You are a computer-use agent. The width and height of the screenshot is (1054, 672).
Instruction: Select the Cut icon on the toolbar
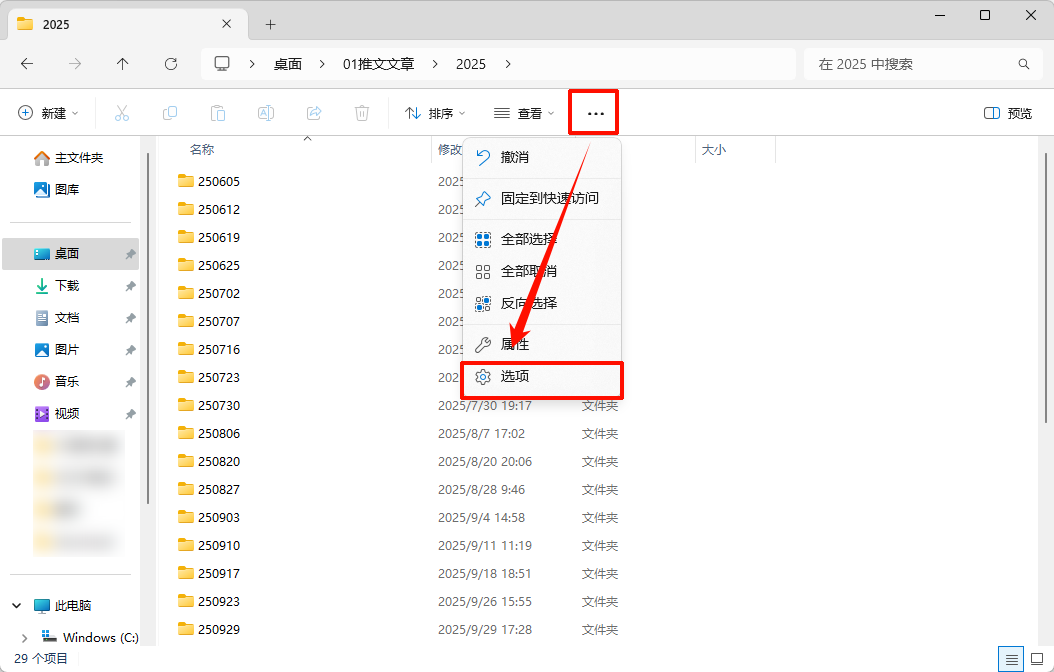click(x=122, y=112)
